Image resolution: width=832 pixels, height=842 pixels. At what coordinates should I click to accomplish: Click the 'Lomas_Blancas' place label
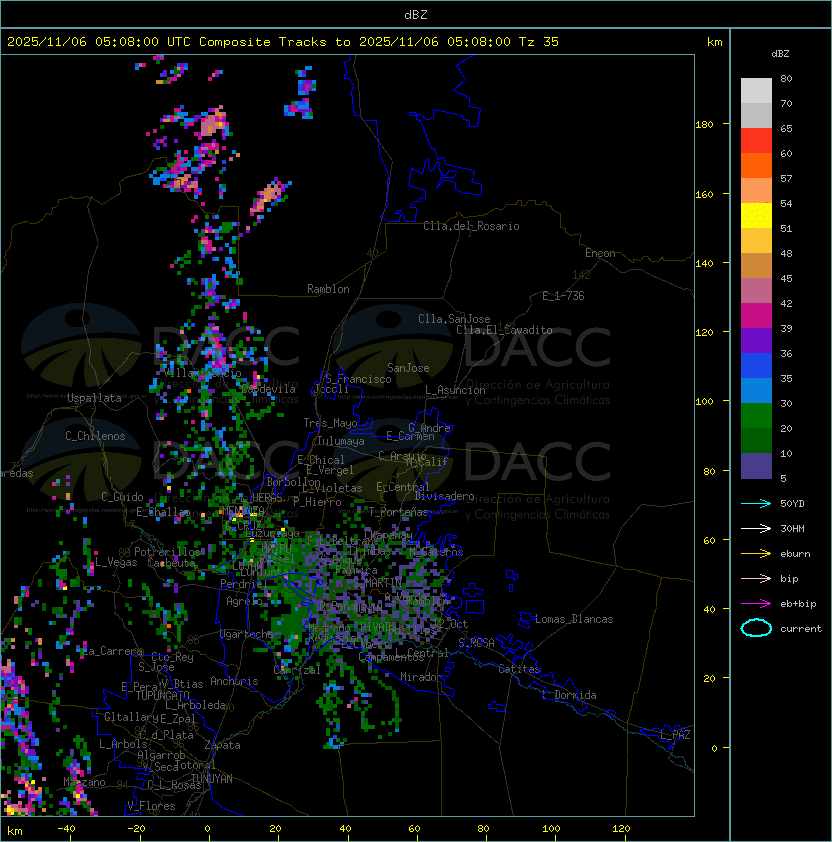(x=574, y=619)
